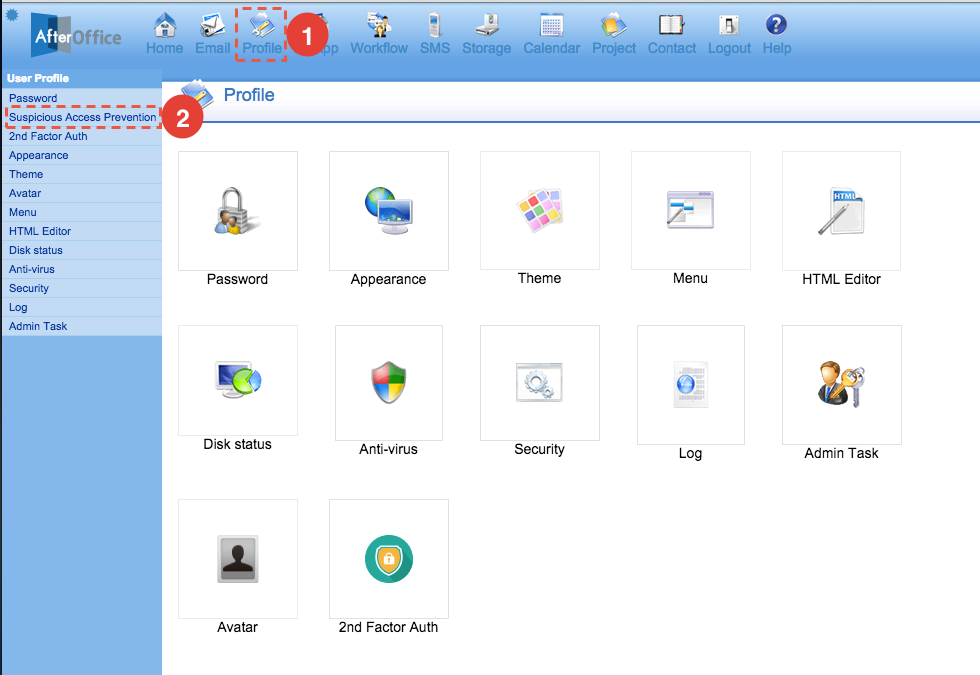The height and width of the screenshot is (675, 980).
Task: Open the SMS phone icon
Action: click(435, 25)
